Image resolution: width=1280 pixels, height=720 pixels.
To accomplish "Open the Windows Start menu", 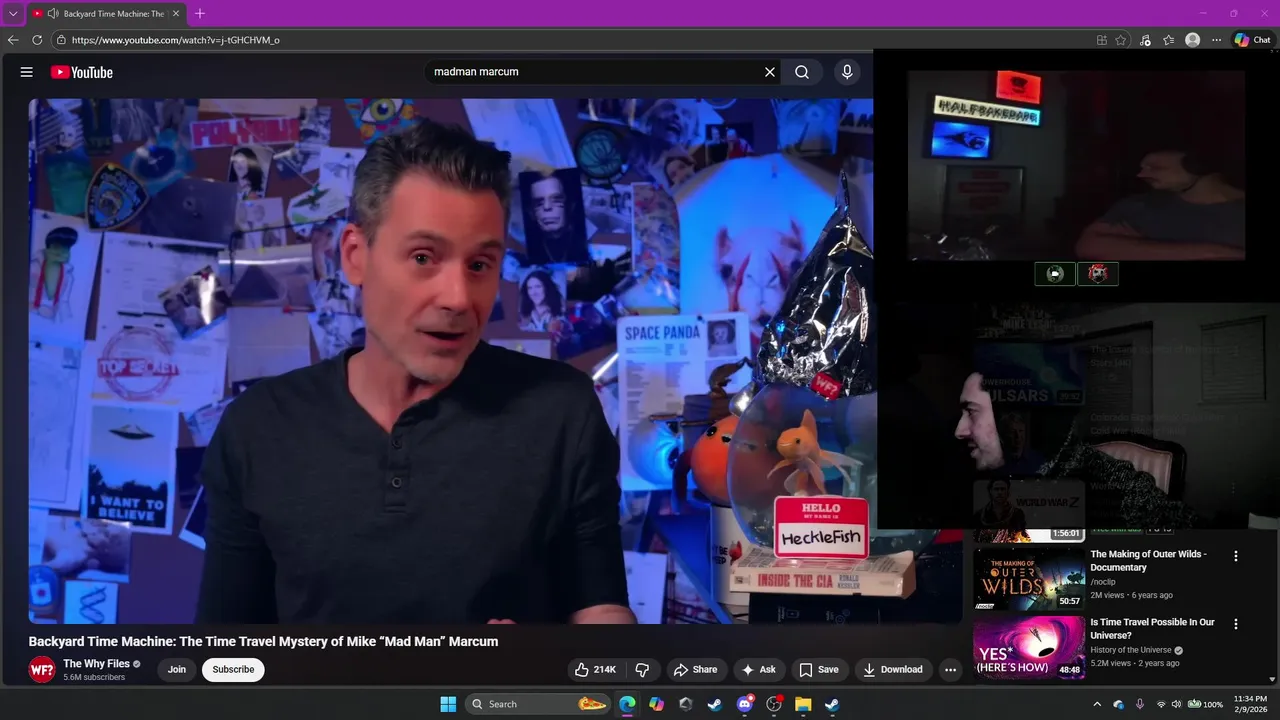I will pos(448,704).
